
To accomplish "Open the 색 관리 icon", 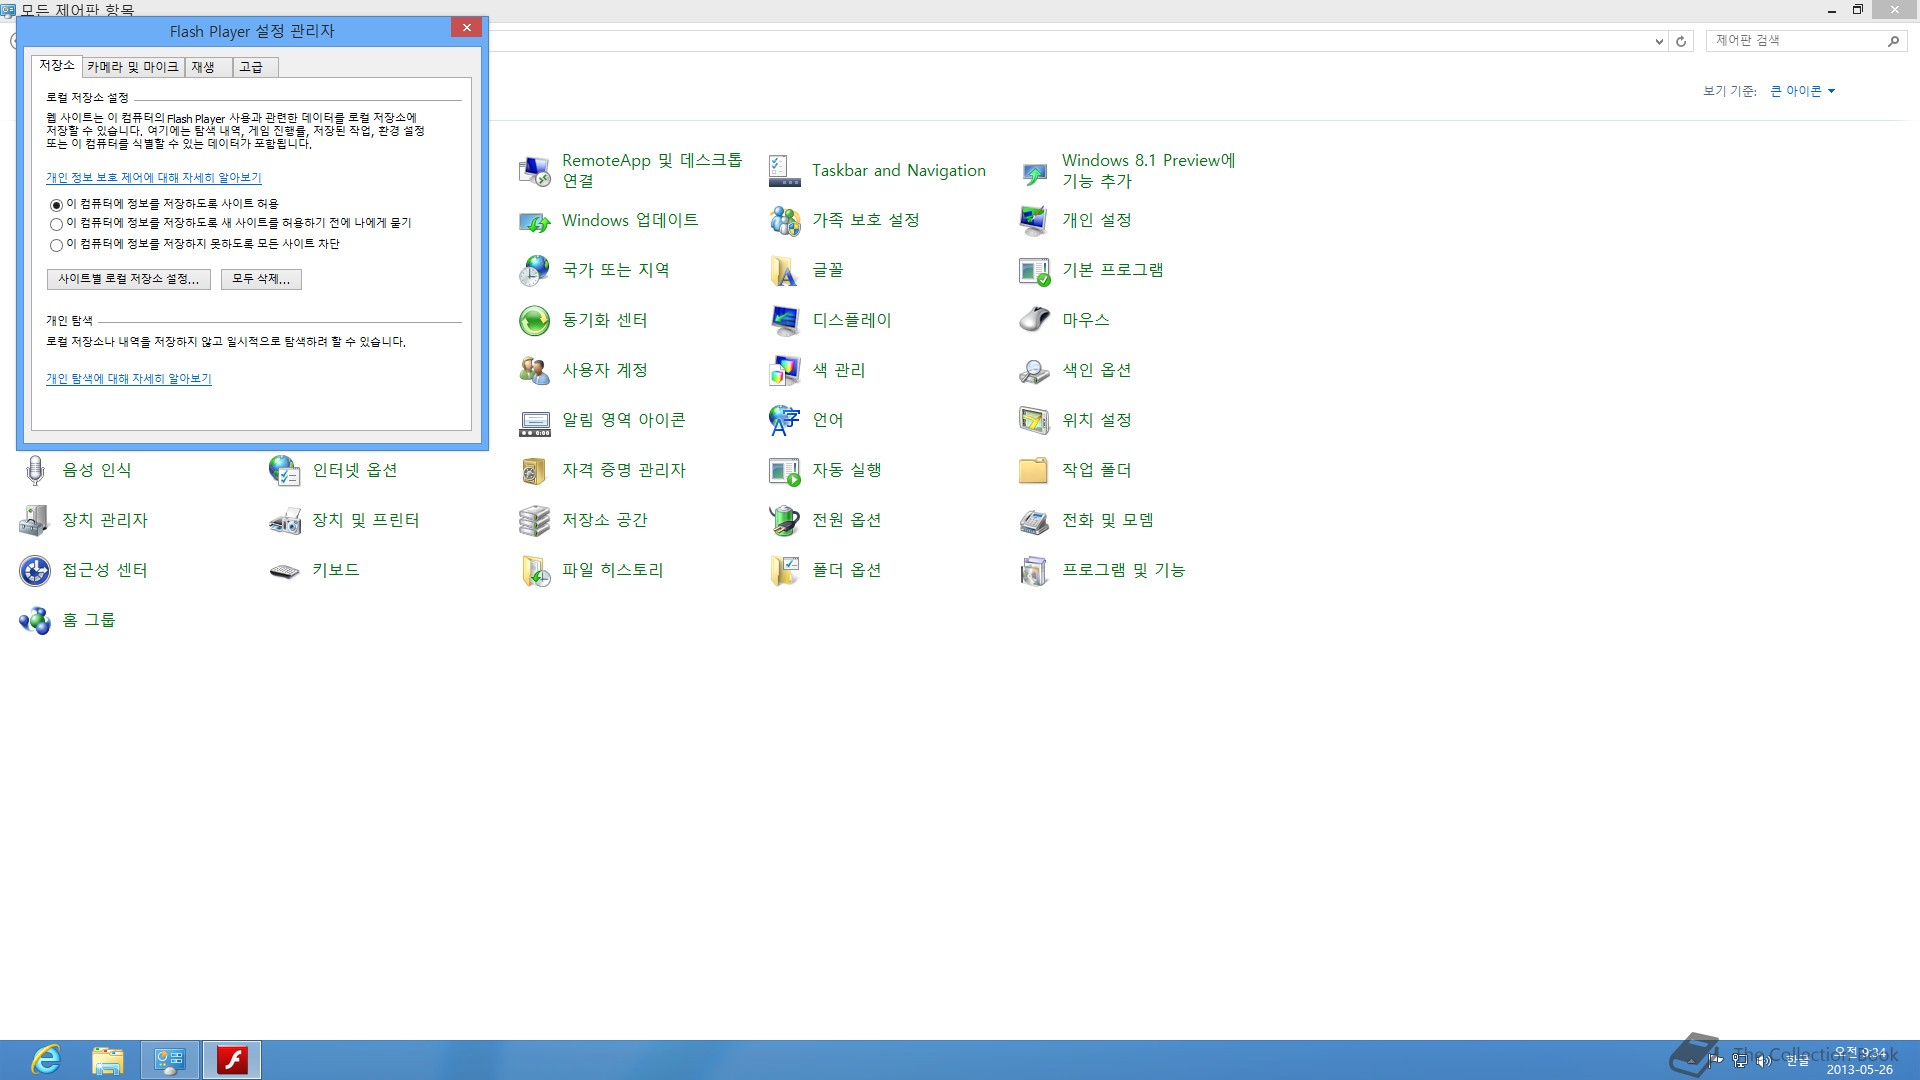I will pyautogui.click(x=785, y=371).
